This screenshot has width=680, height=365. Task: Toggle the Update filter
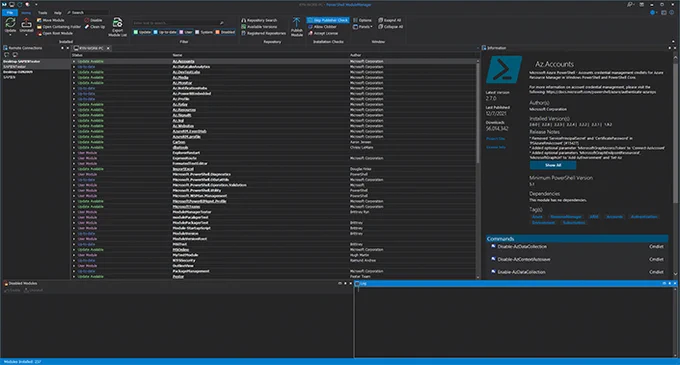coord(142,32)
